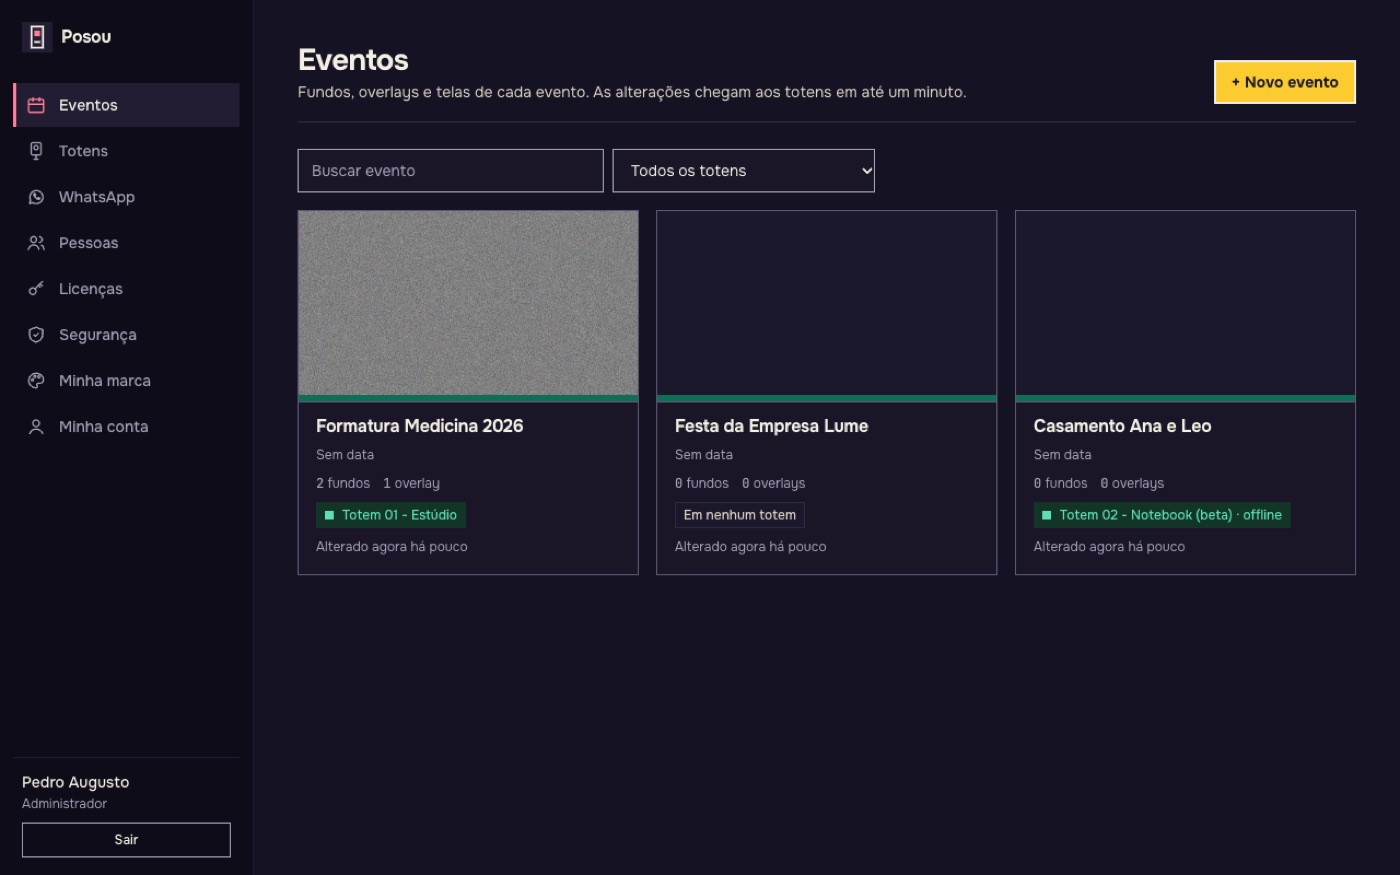Expand the Todos os totens dropdown
1400x875 pixels.
coord(744,171)
